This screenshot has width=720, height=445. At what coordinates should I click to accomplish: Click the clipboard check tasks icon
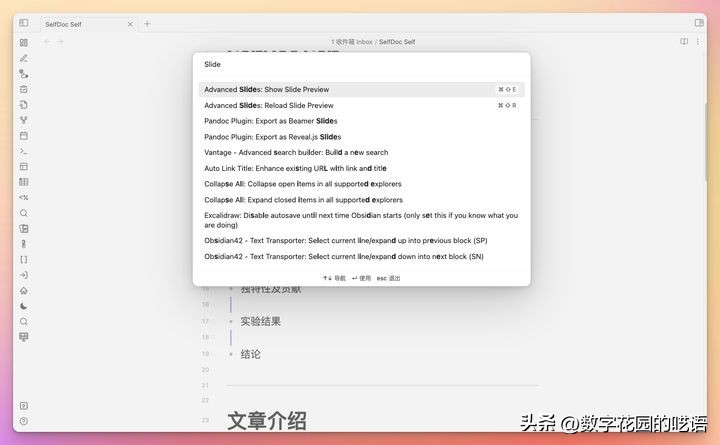[24, 89]
